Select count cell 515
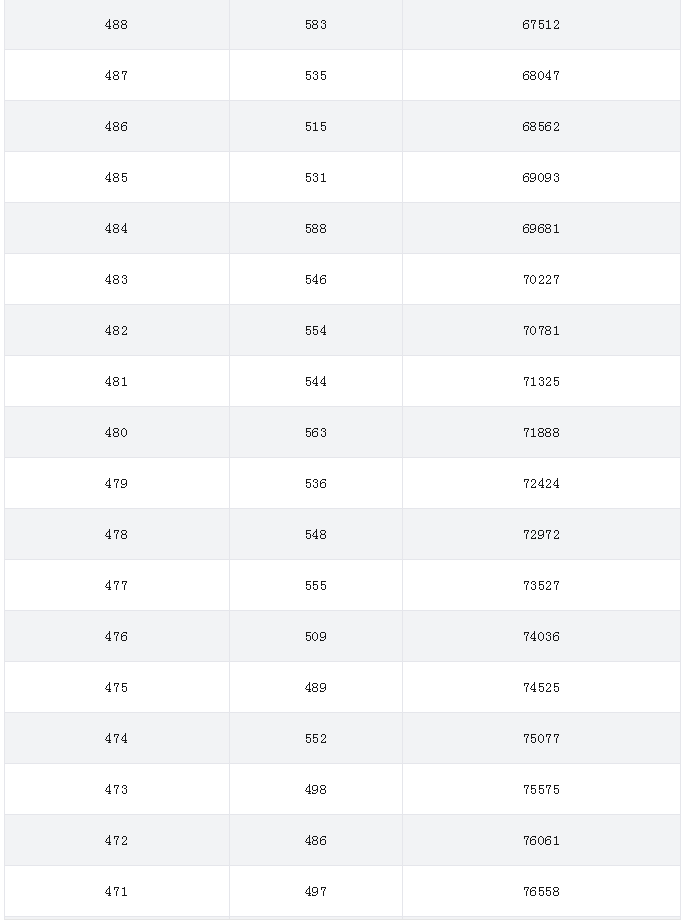The image size is (685, 920). pos(316,127)
